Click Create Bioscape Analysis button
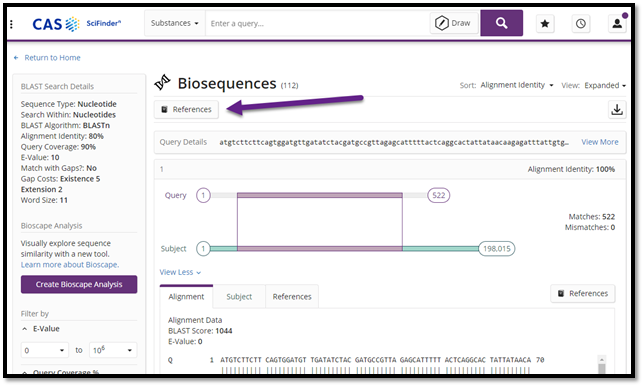 click(x=79, y=284)
